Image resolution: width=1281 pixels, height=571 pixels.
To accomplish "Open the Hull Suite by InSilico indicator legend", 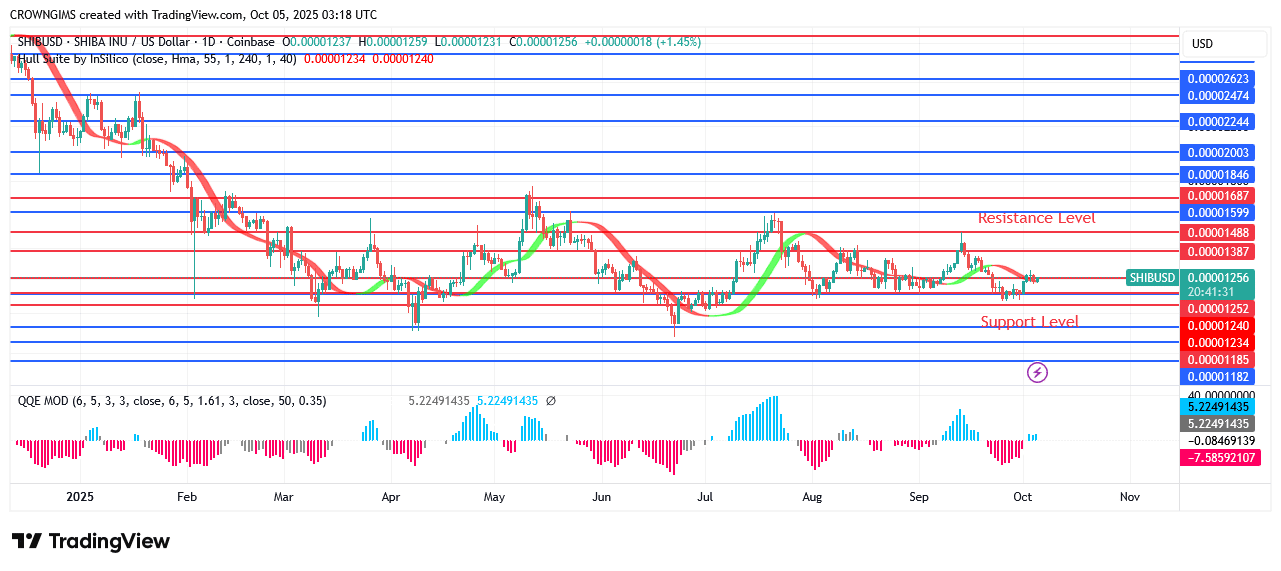I will point(155,59).
